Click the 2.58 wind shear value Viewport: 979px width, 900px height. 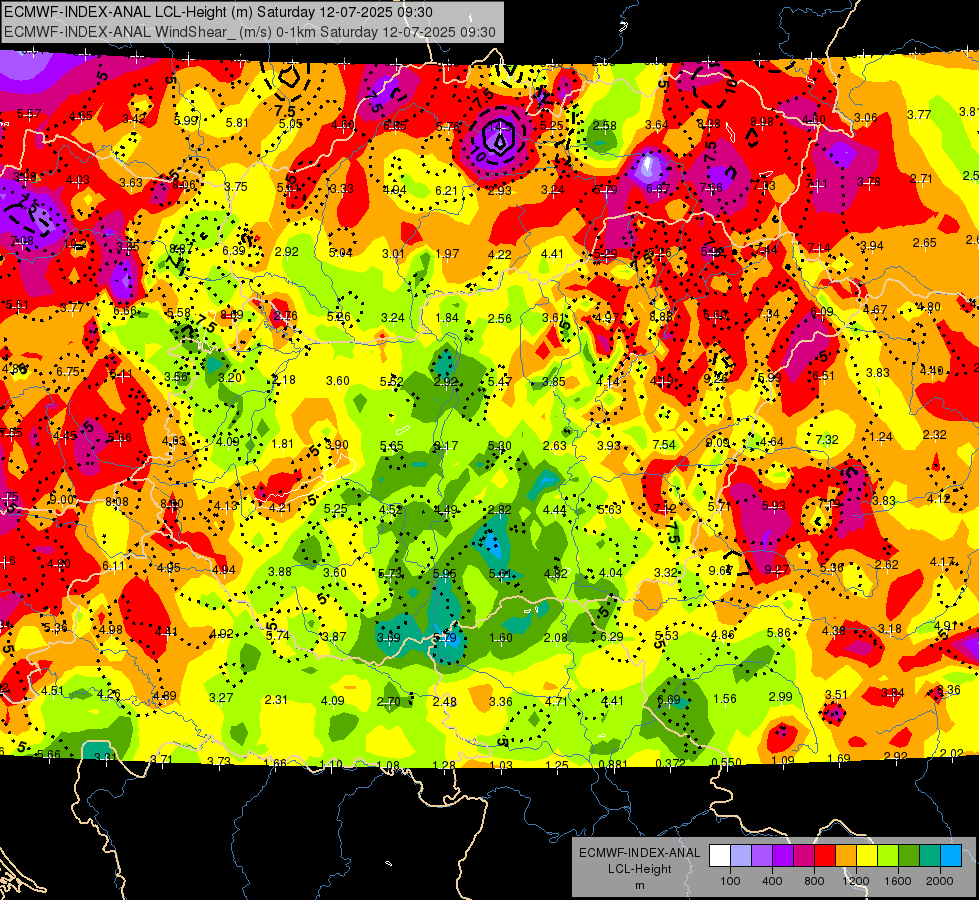click(x=604, y=126)
